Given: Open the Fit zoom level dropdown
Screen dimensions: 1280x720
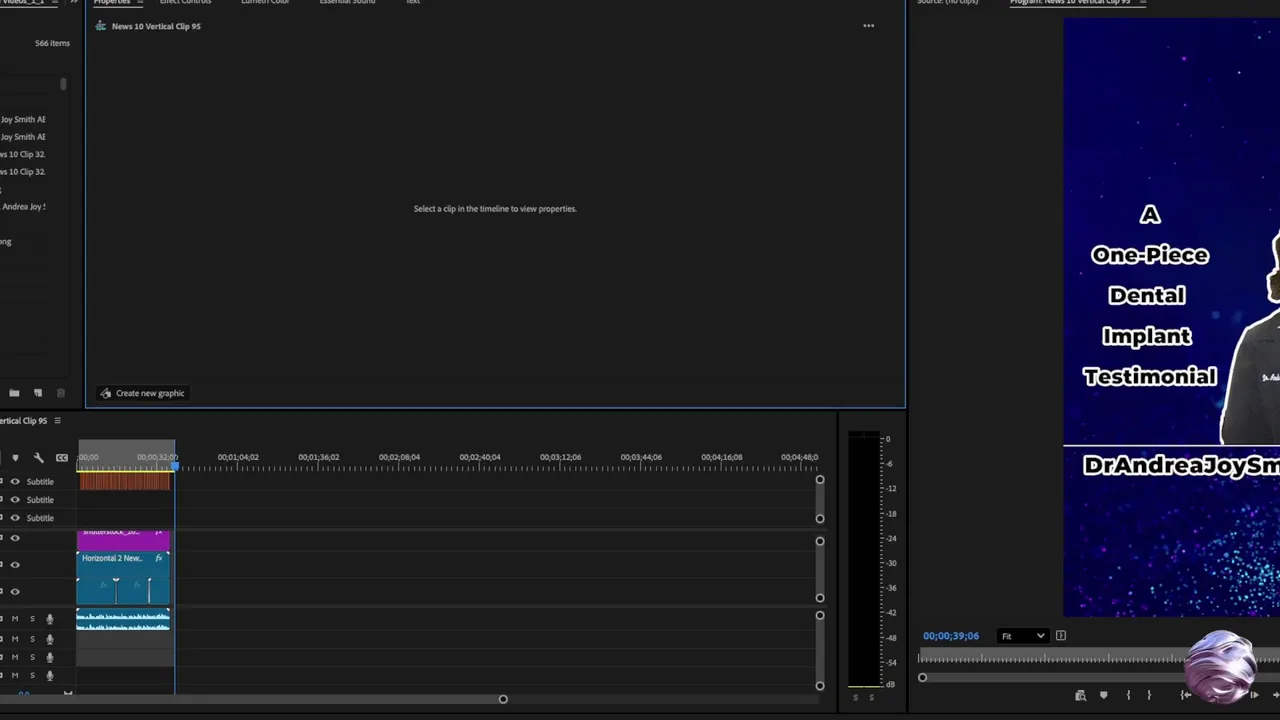Looking at the screenshot, I should click(x=1023, y=636).
